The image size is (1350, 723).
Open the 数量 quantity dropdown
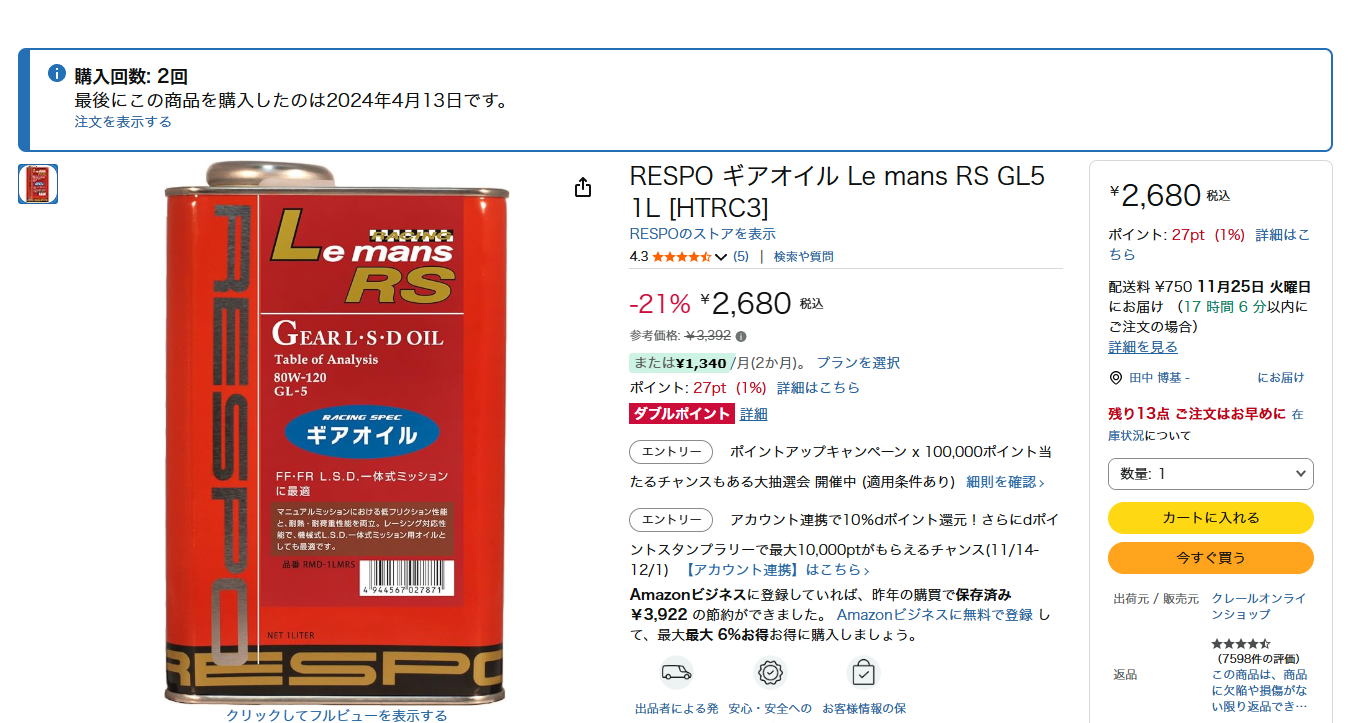(x=1210, y=474)
